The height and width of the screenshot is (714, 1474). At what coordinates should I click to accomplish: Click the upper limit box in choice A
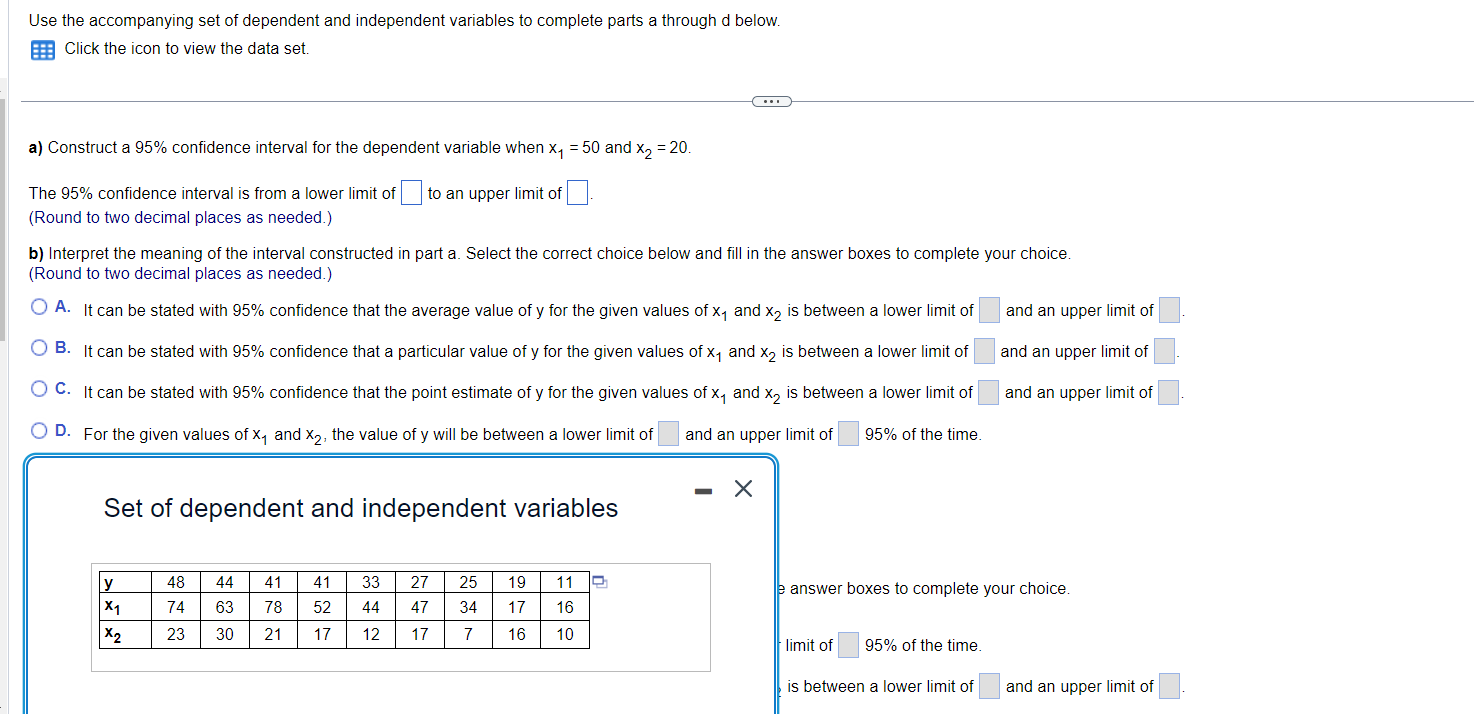(x=1168, y=310)
